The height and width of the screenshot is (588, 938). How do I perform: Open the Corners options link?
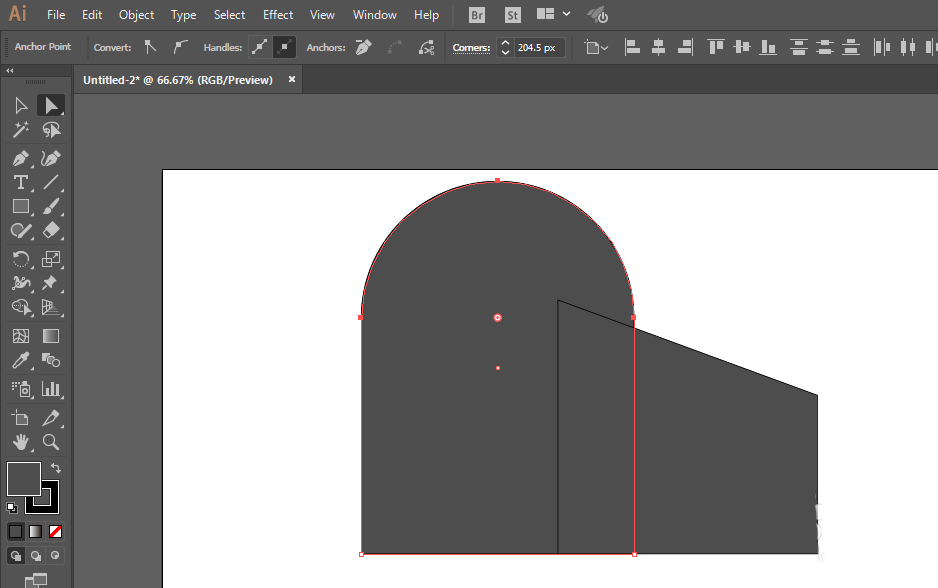[x=471, y=47]
